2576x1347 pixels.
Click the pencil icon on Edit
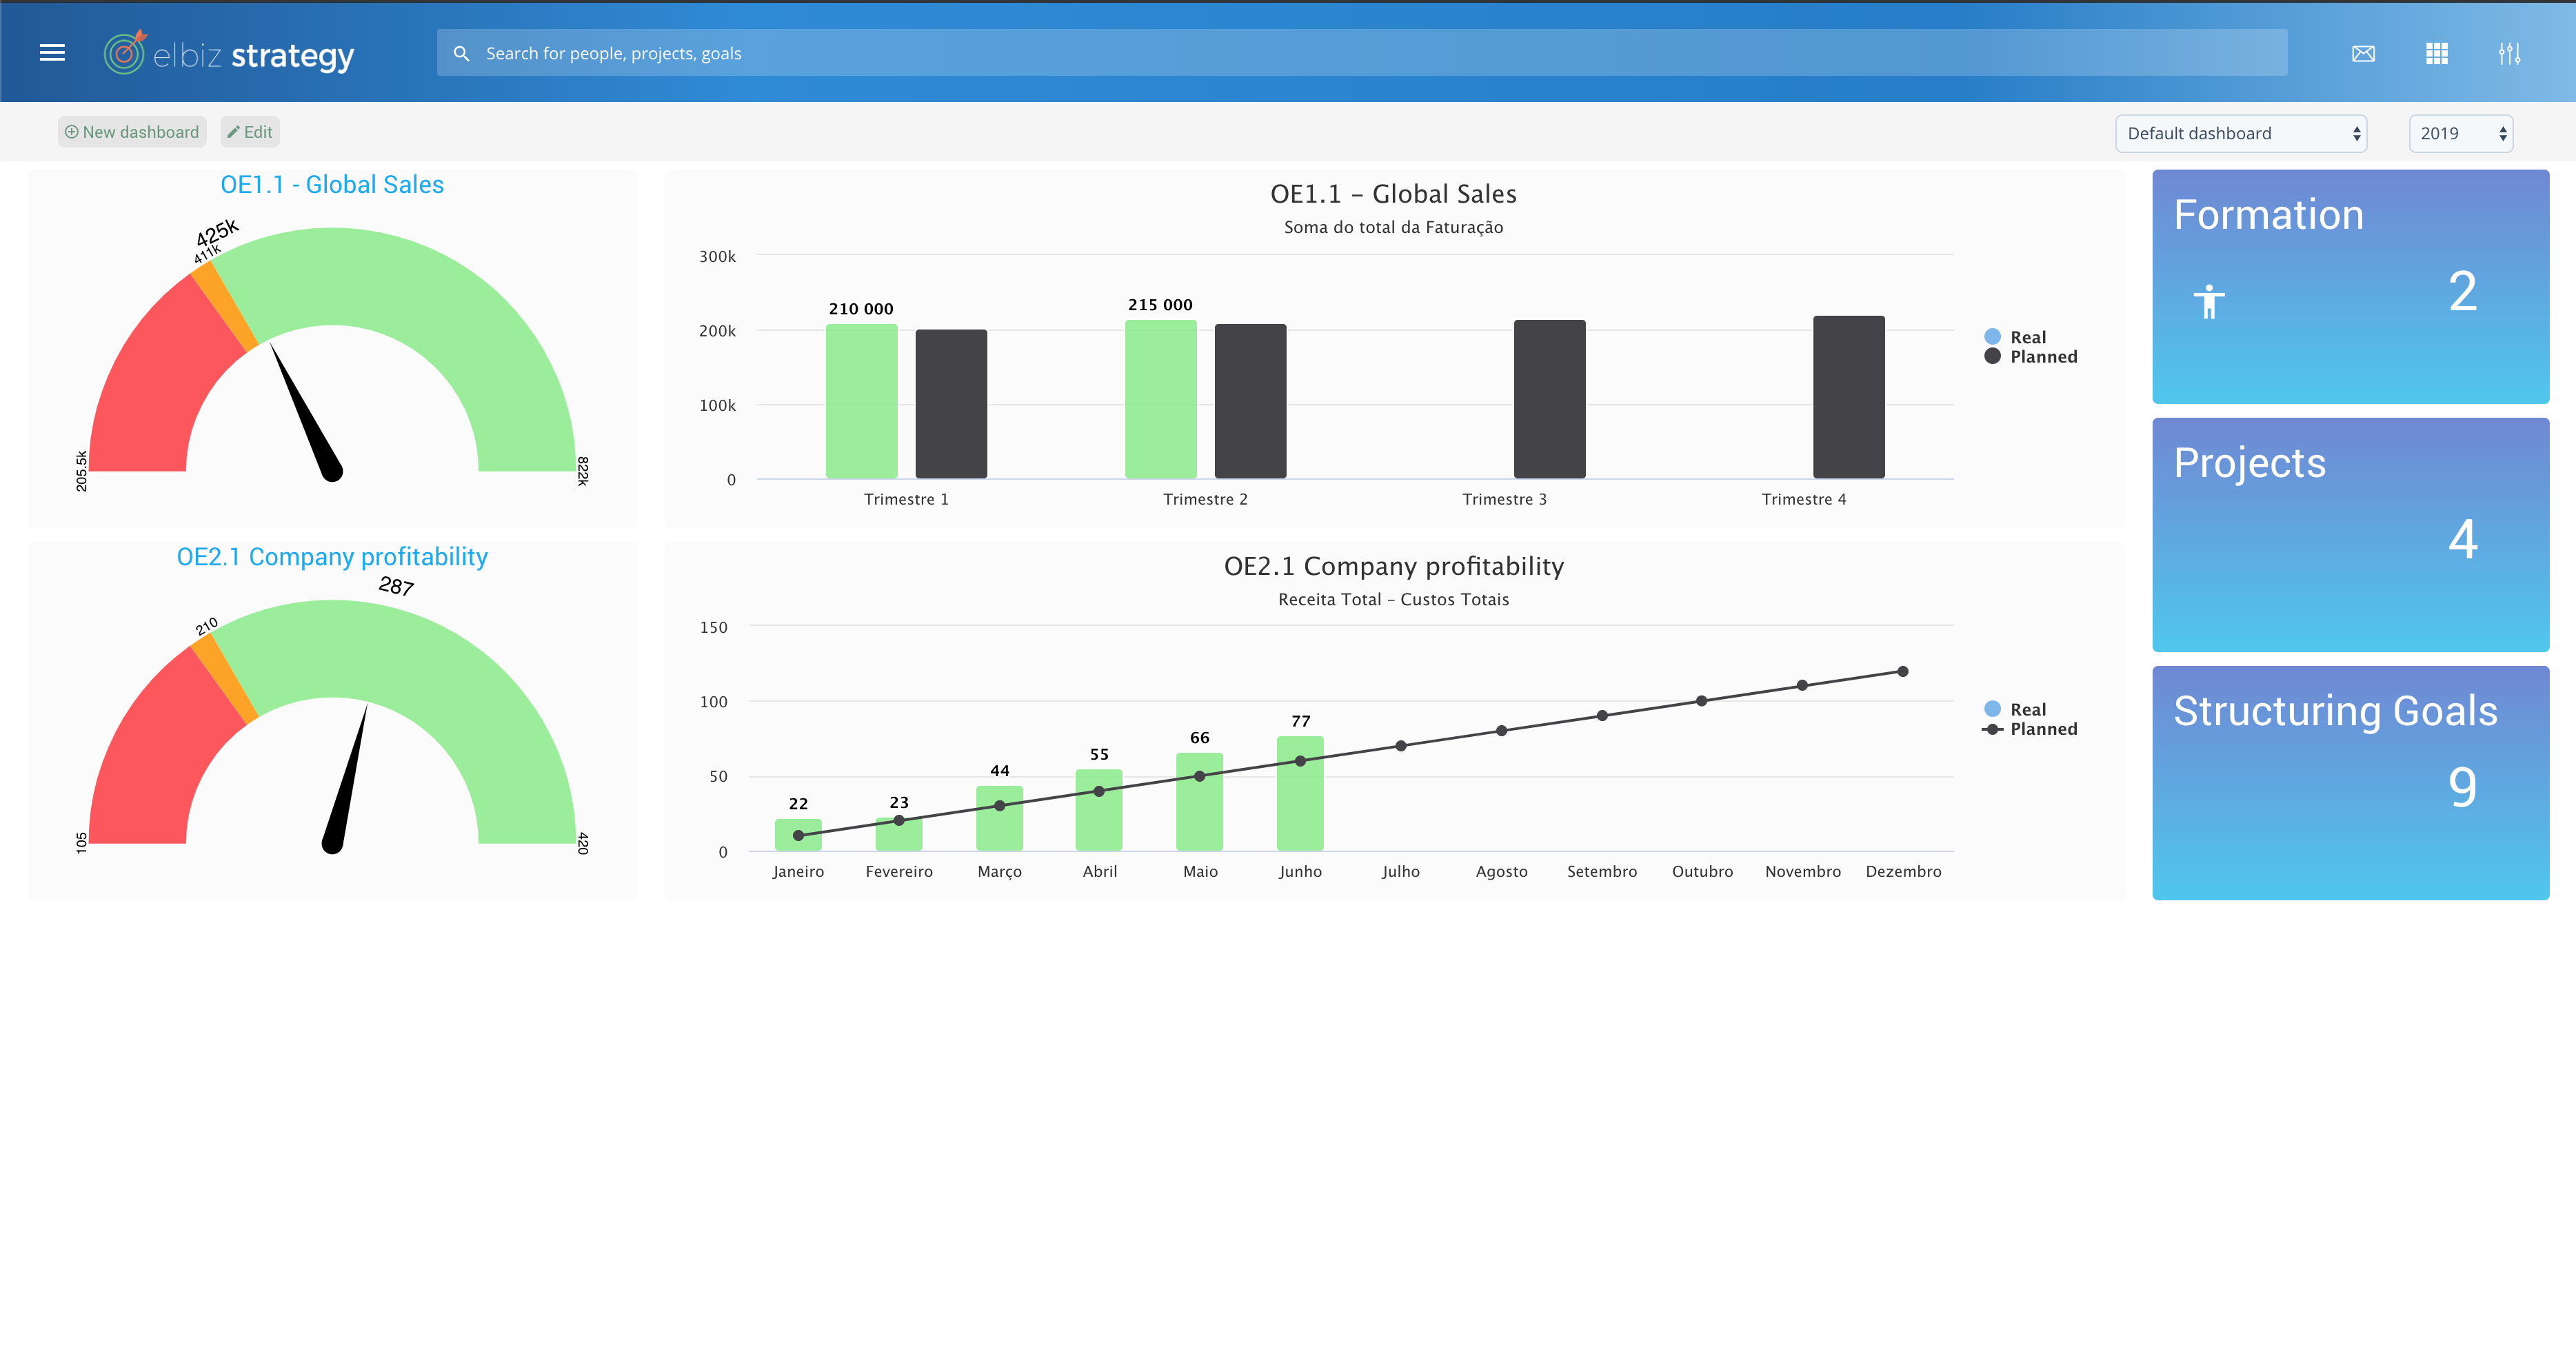coord(233,132)
